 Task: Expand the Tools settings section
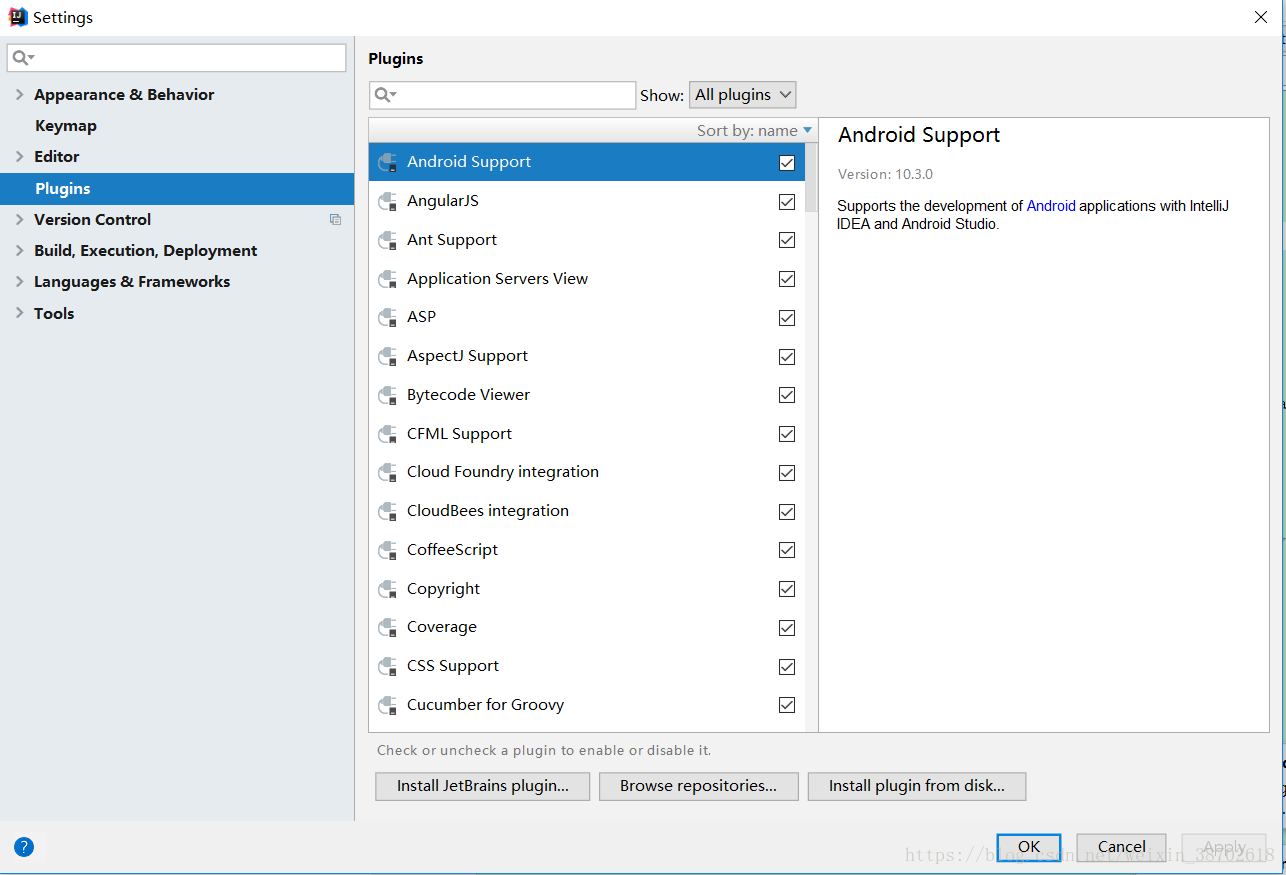click(x=19, y=313)
